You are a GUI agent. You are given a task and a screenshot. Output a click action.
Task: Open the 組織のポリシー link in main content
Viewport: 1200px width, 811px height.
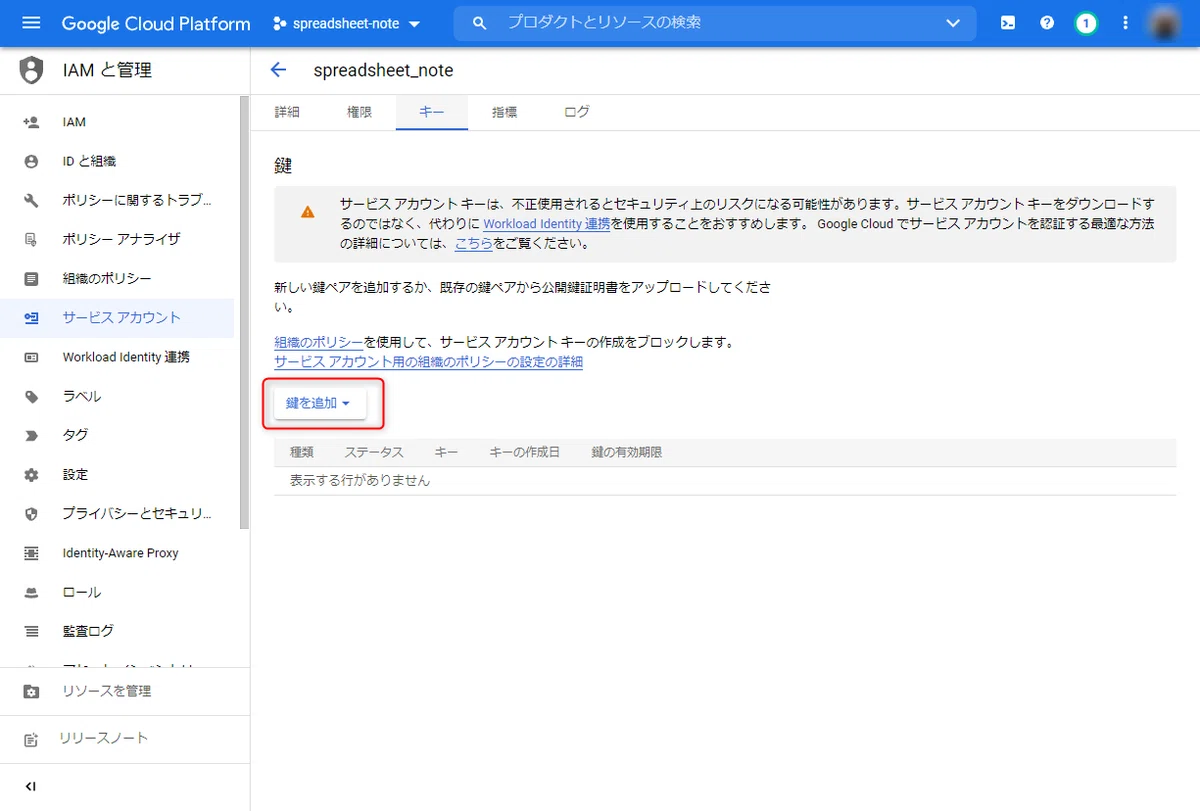[x=319, y=342]
